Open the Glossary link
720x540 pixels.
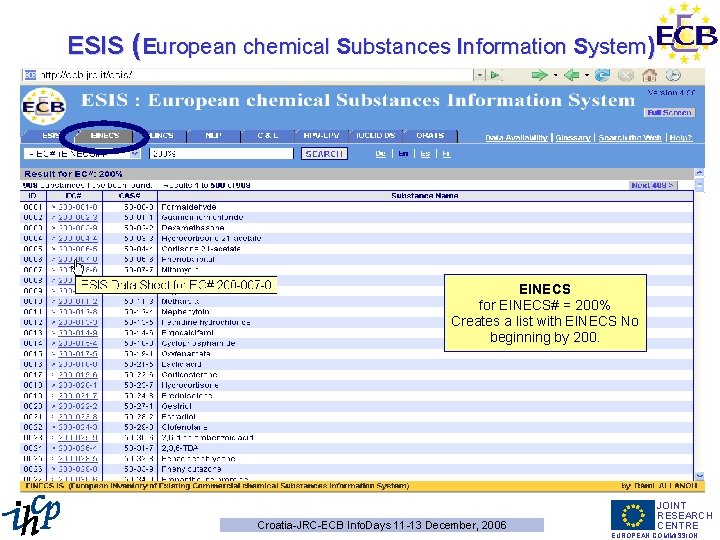573,138
